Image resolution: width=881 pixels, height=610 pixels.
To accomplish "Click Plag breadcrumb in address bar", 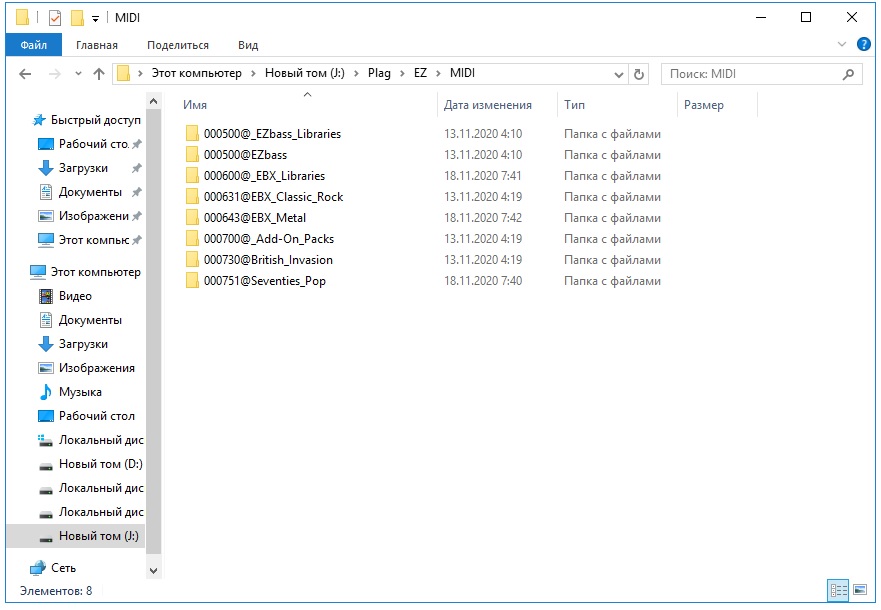I will click(x=379, y=73).
